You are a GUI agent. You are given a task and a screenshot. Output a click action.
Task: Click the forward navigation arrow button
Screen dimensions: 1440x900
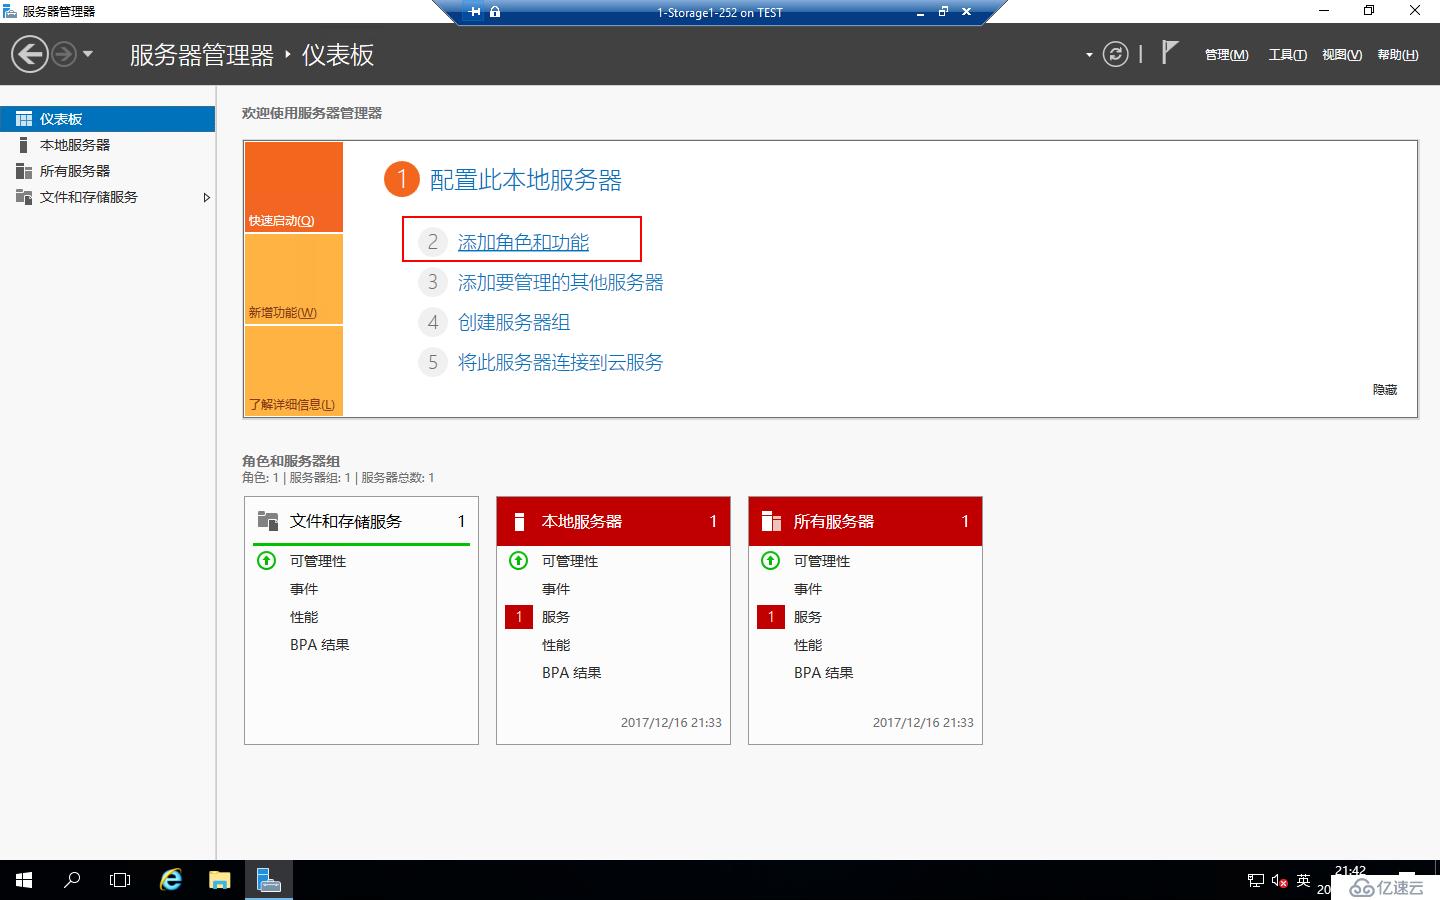click(64, 54)
